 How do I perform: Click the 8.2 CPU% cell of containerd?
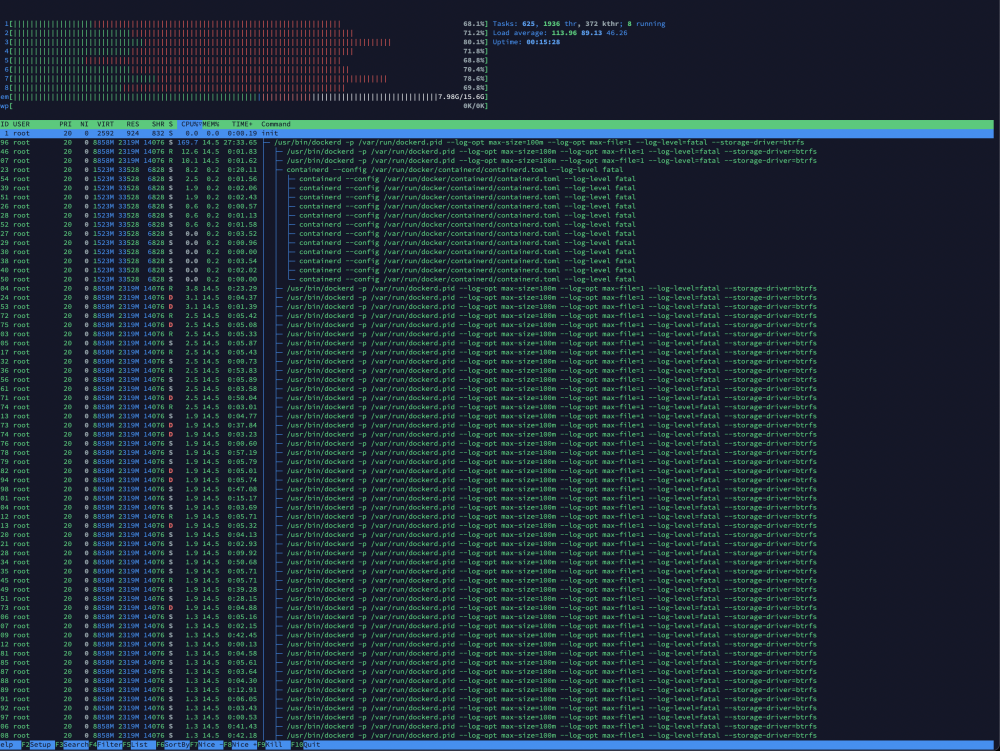click(191, 170)
